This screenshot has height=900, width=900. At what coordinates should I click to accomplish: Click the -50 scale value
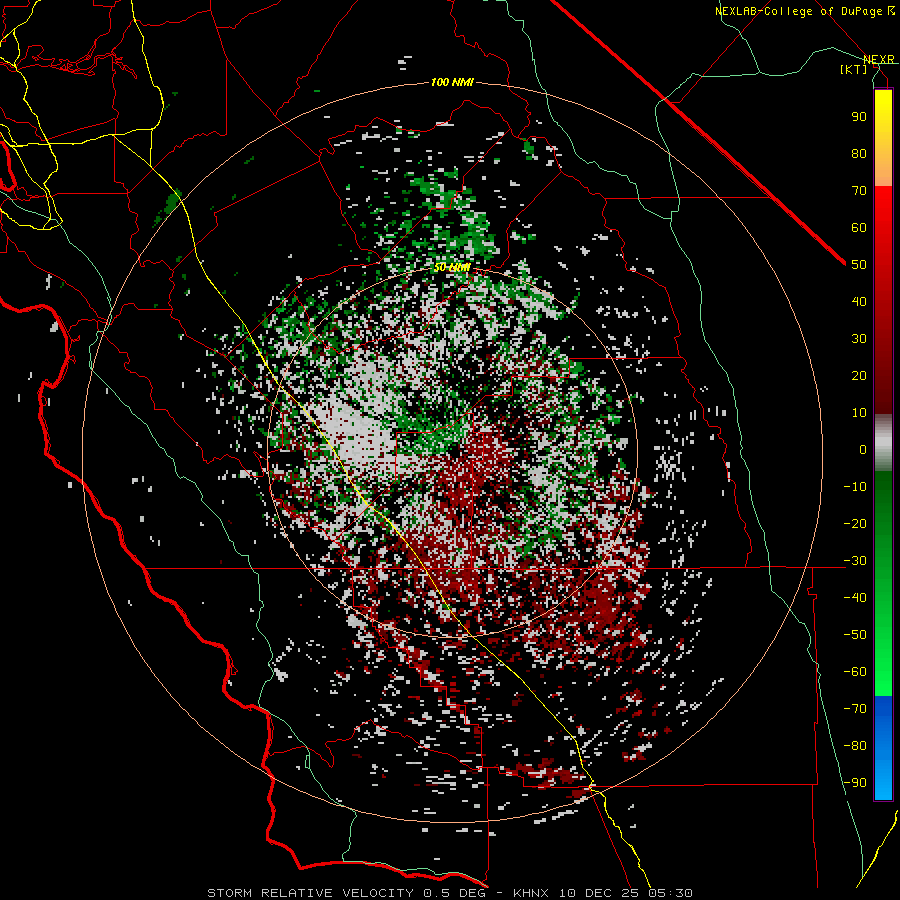(855, 635)
